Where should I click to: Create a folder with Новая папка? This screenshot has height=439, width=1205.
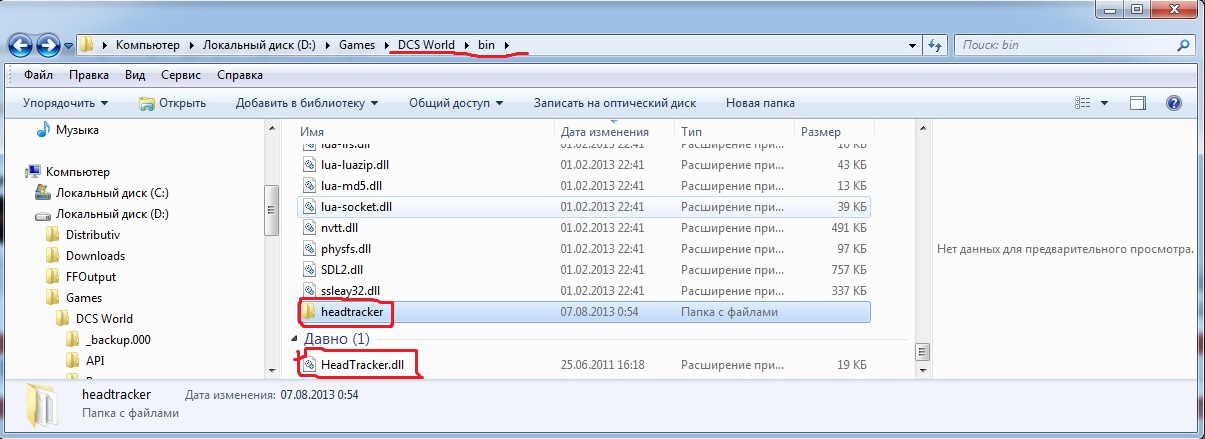[x=760, y=103]
